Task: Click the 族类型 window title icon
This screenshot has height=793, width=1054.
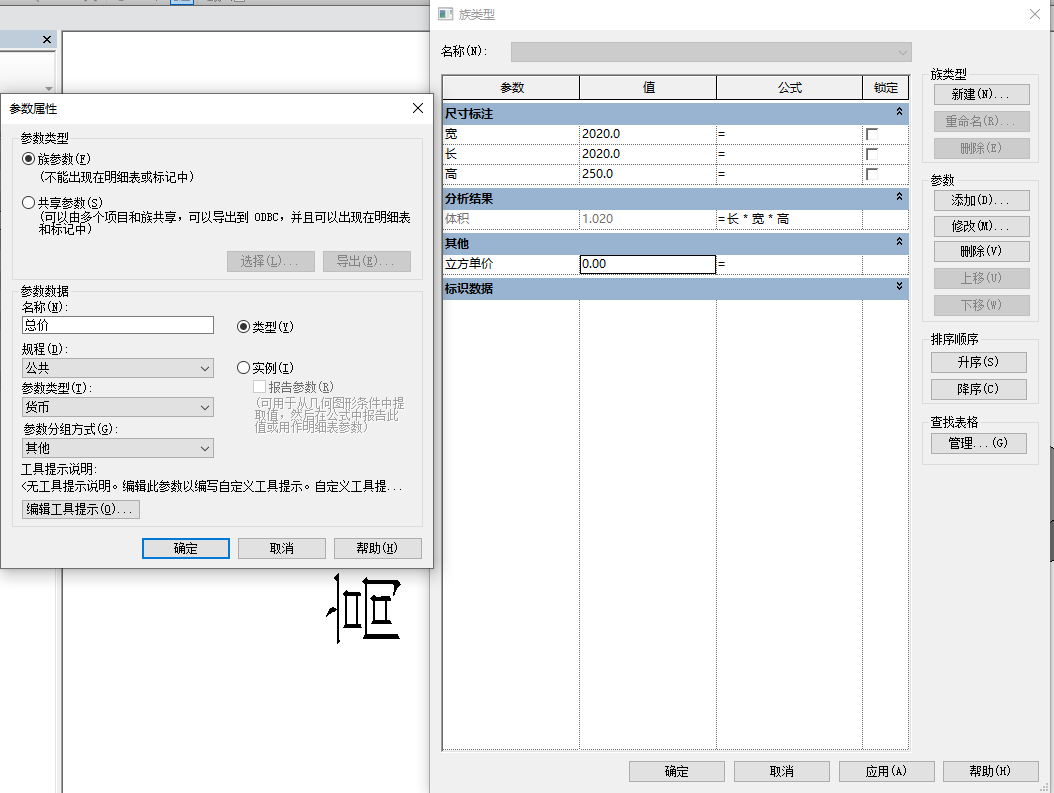Action: tap(446, 14)
